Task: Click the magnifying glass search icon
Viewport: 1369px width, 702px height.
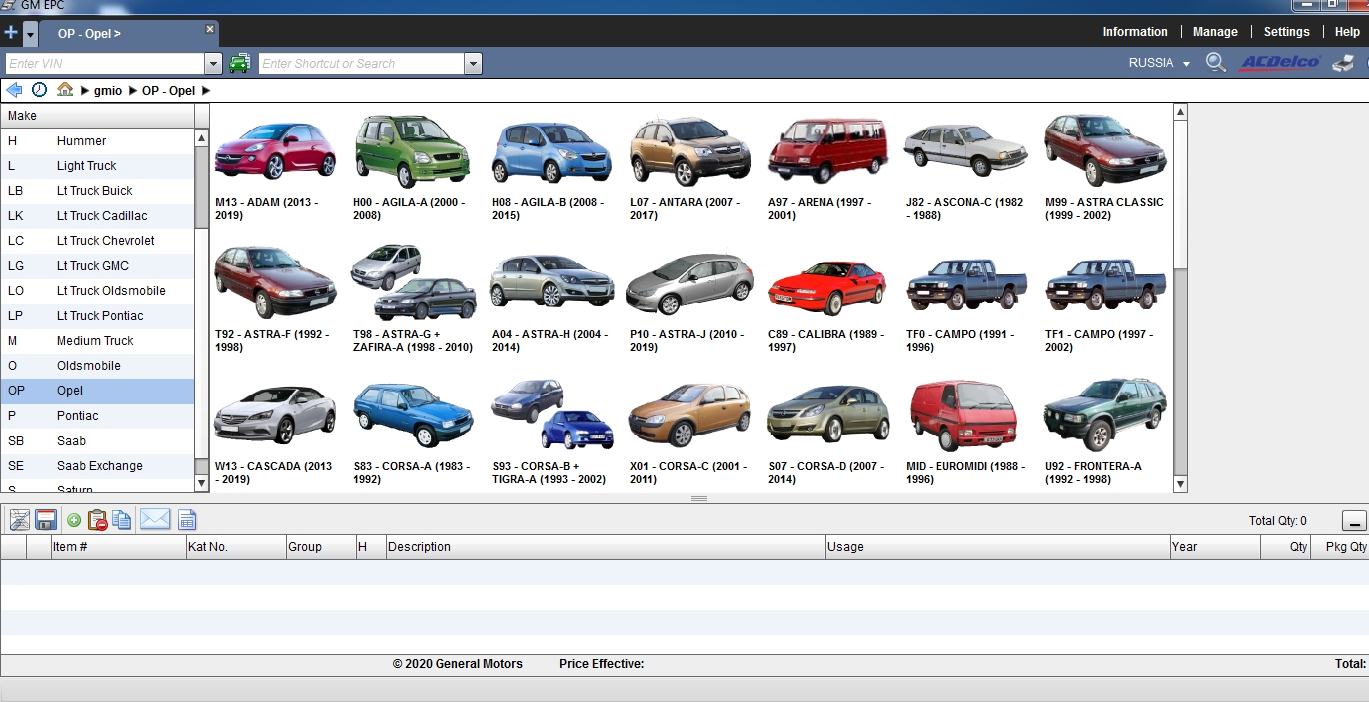Action: (1216, 63)
